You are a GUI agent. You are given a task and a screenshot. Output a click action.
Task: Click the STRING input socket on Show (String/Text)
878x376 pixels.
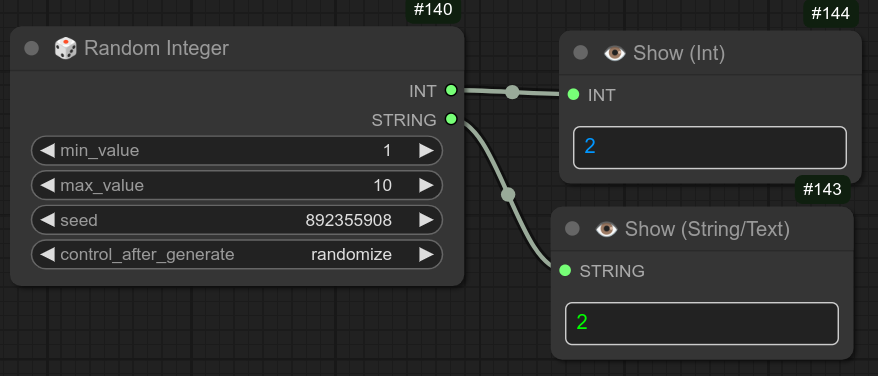565,271
